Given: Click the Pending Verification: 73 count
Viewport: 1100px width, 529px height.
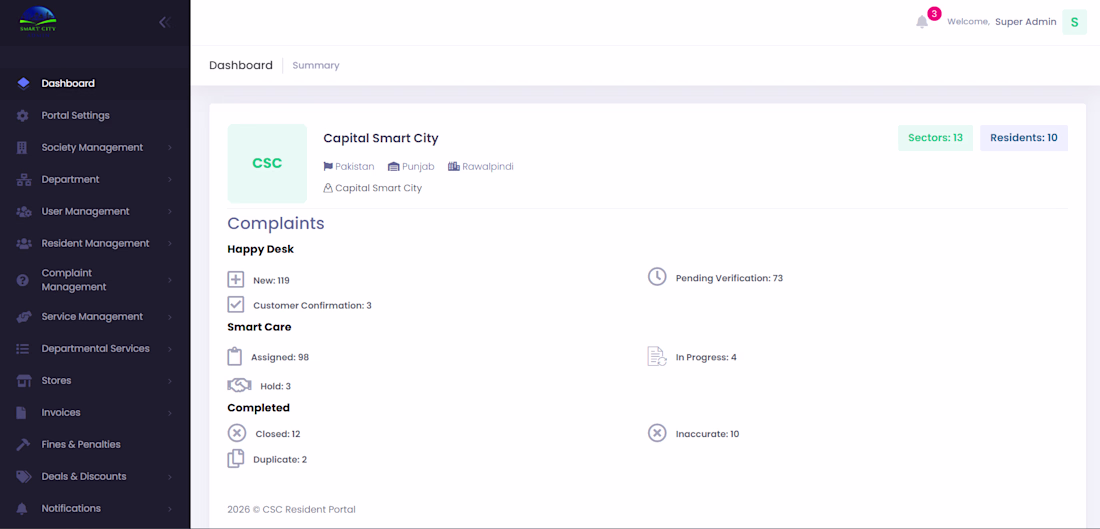Looking at the screenshot, I should pos(729,278).
